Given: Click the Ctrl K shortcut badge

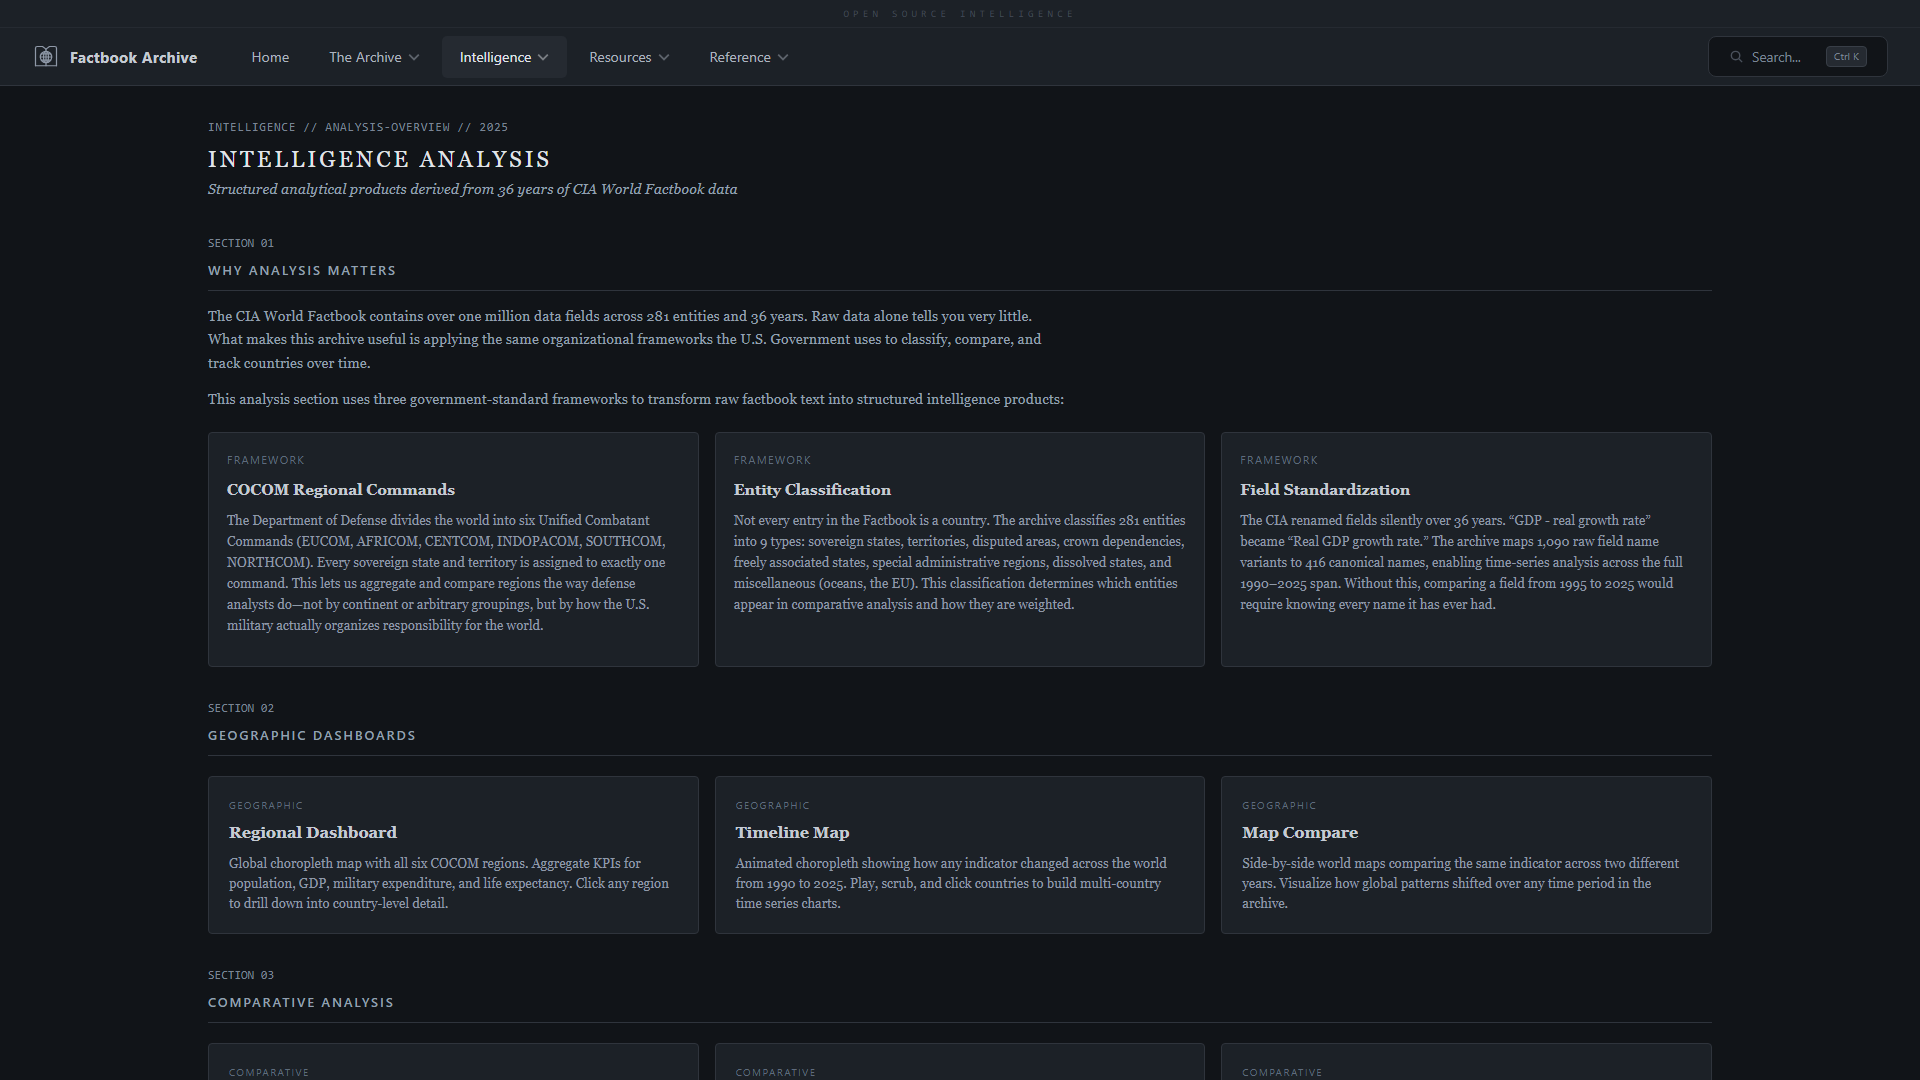Looking at the screenshot, I should (x=1845, y=57).
